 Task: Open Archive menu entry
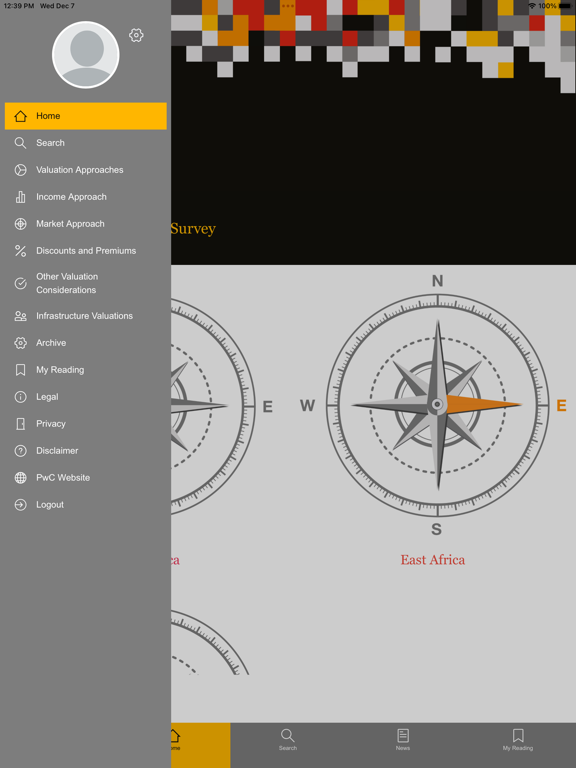[x=86, y=343]
